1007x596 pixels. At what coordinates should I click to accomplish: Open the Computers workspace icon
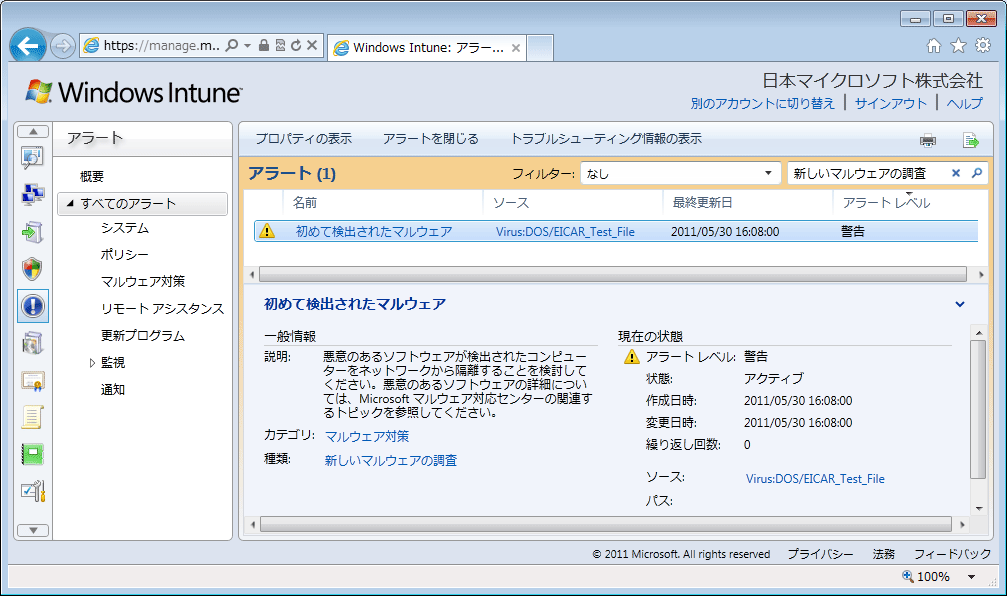coord(32,194)
